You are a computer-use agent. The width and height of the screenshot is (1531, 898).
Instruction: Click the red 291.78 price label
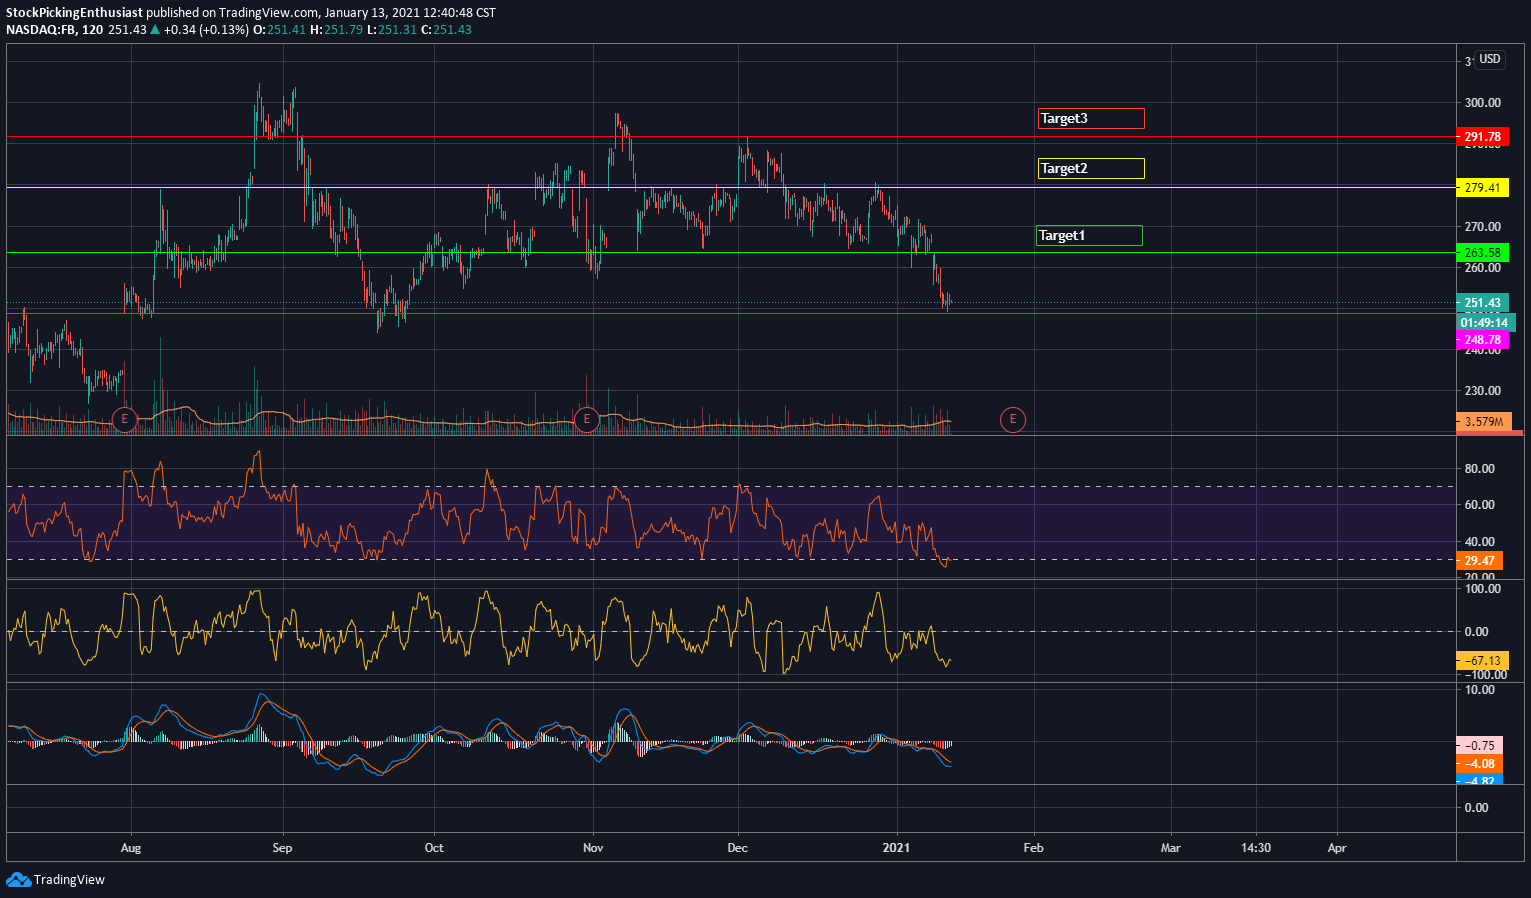(1482, 137)
